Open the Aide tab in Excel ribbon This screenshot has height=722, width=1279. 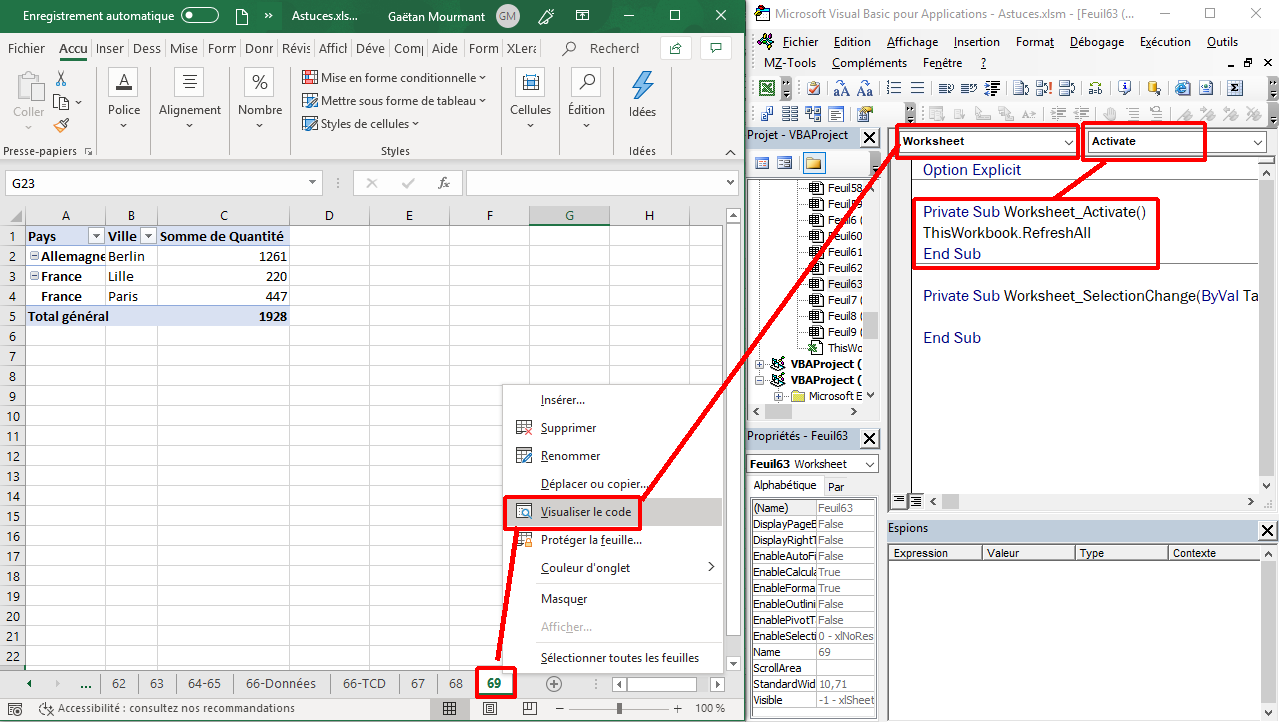445,48
